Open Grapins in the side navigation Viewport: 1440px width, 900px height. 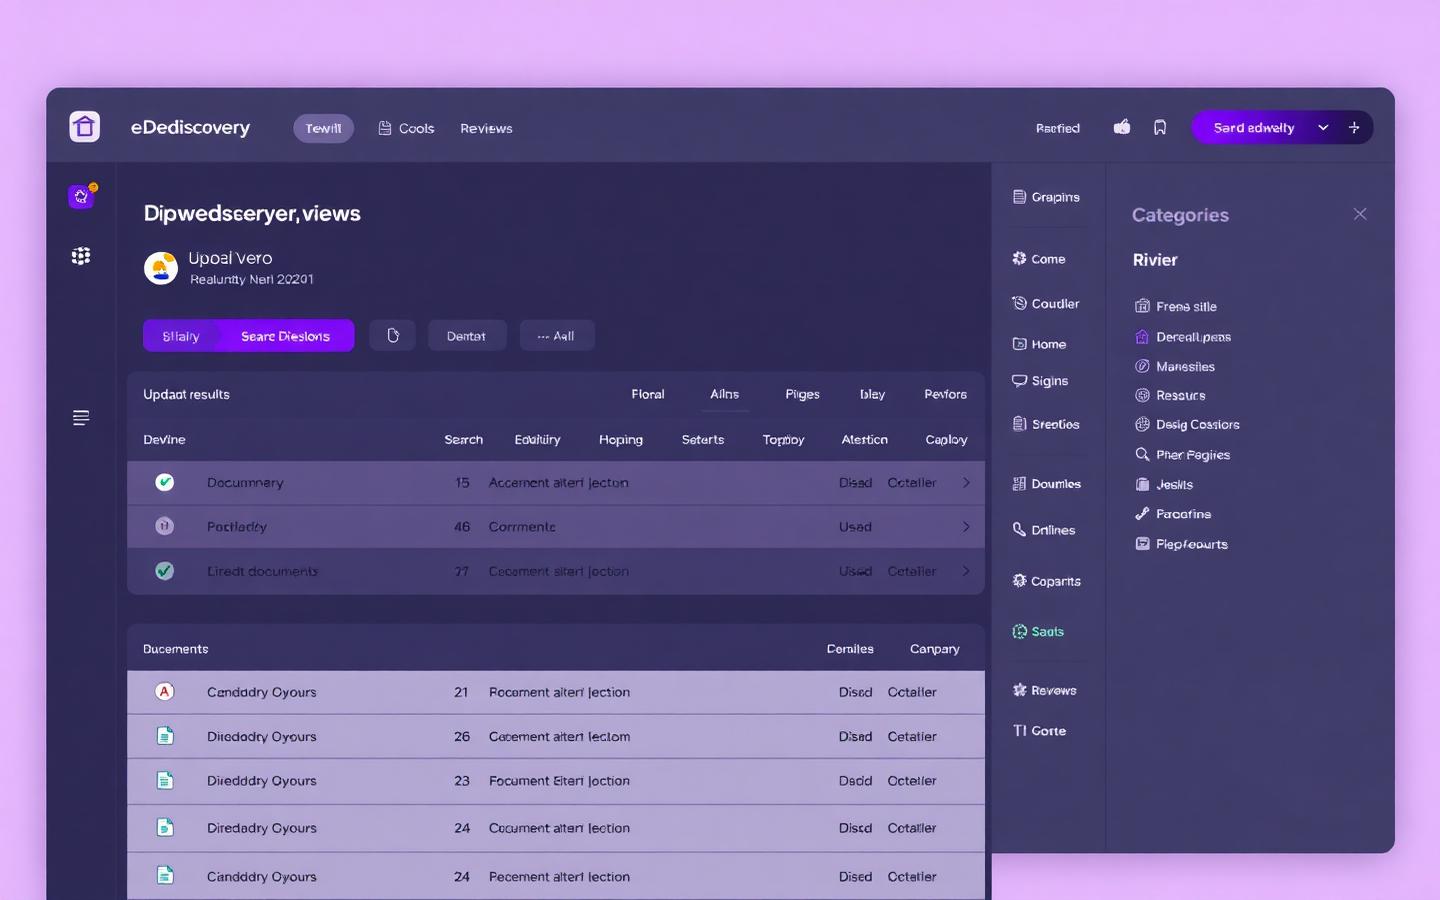[1046, 197]
